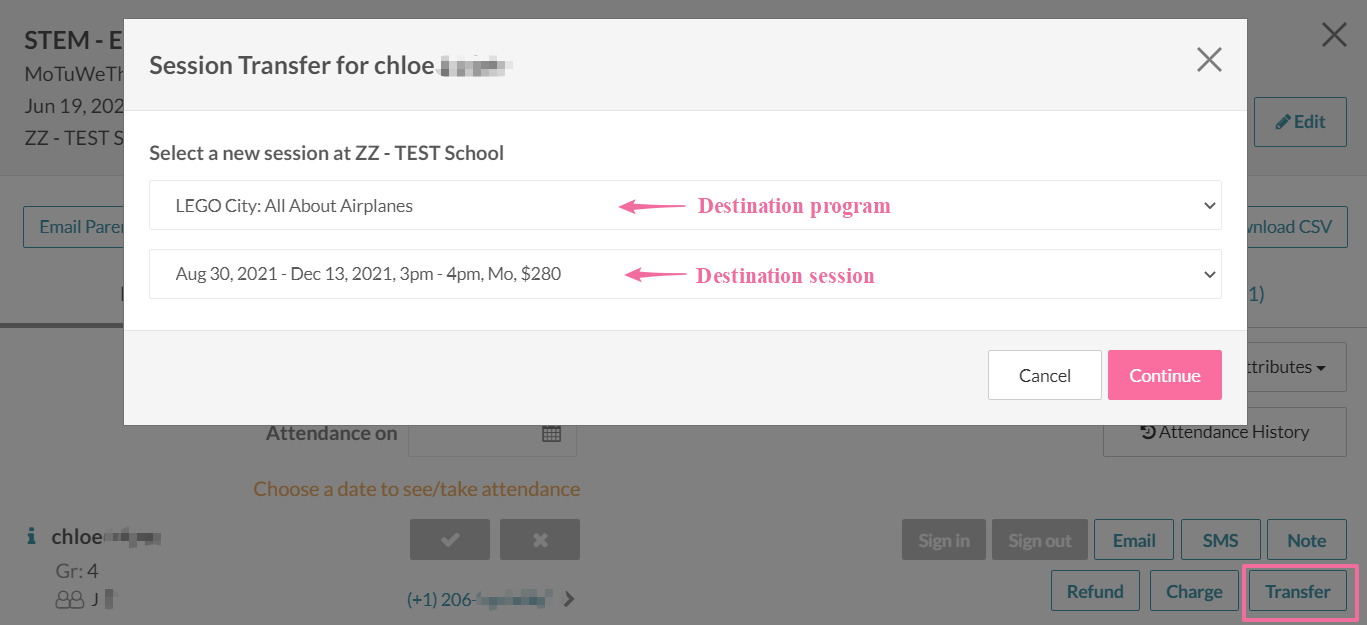Click Cancel in the transfer dialog
Viewport: 1367px width, 625px height.
pyautogui.click(x=1044, y=375)
